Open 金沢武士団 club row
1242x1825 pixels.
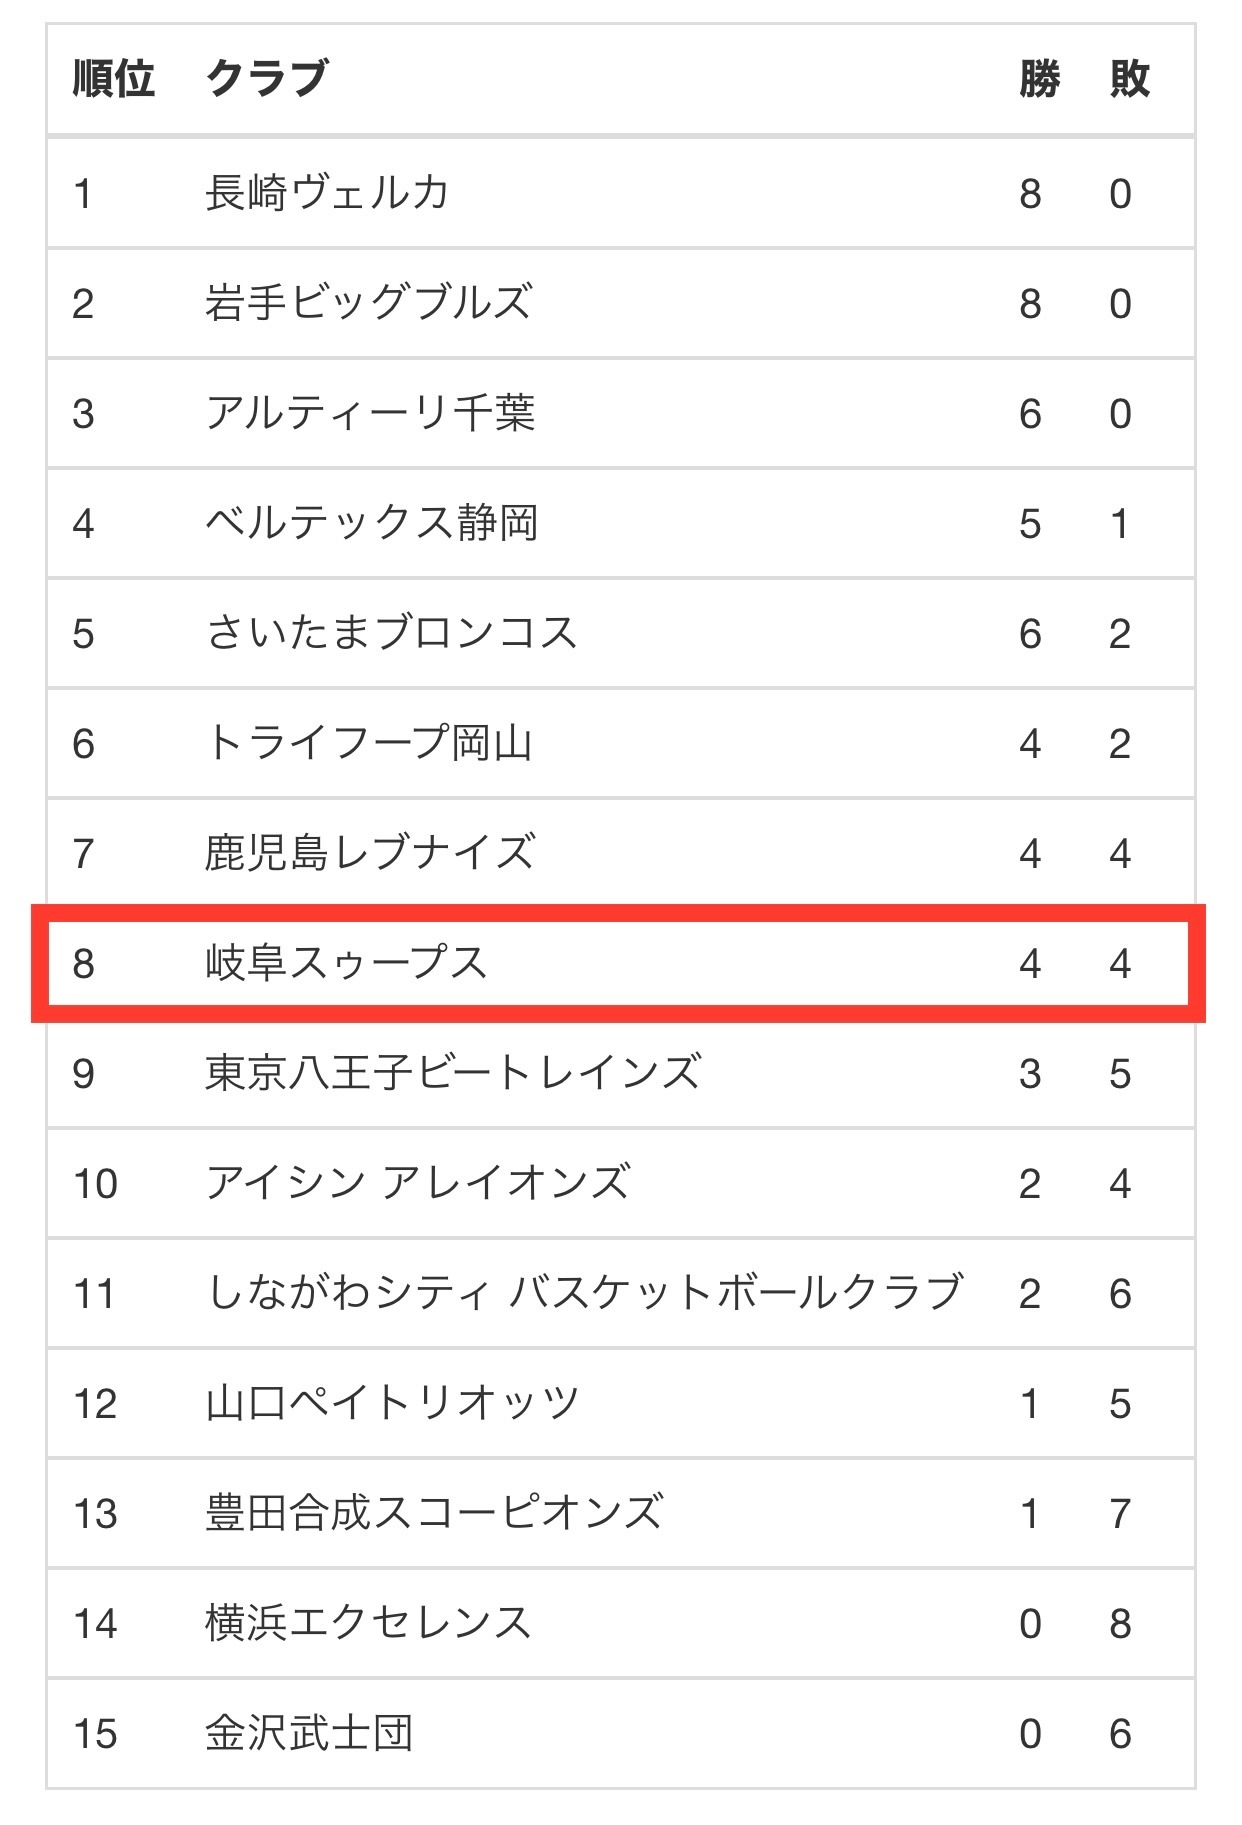(x=620, y=1732)
